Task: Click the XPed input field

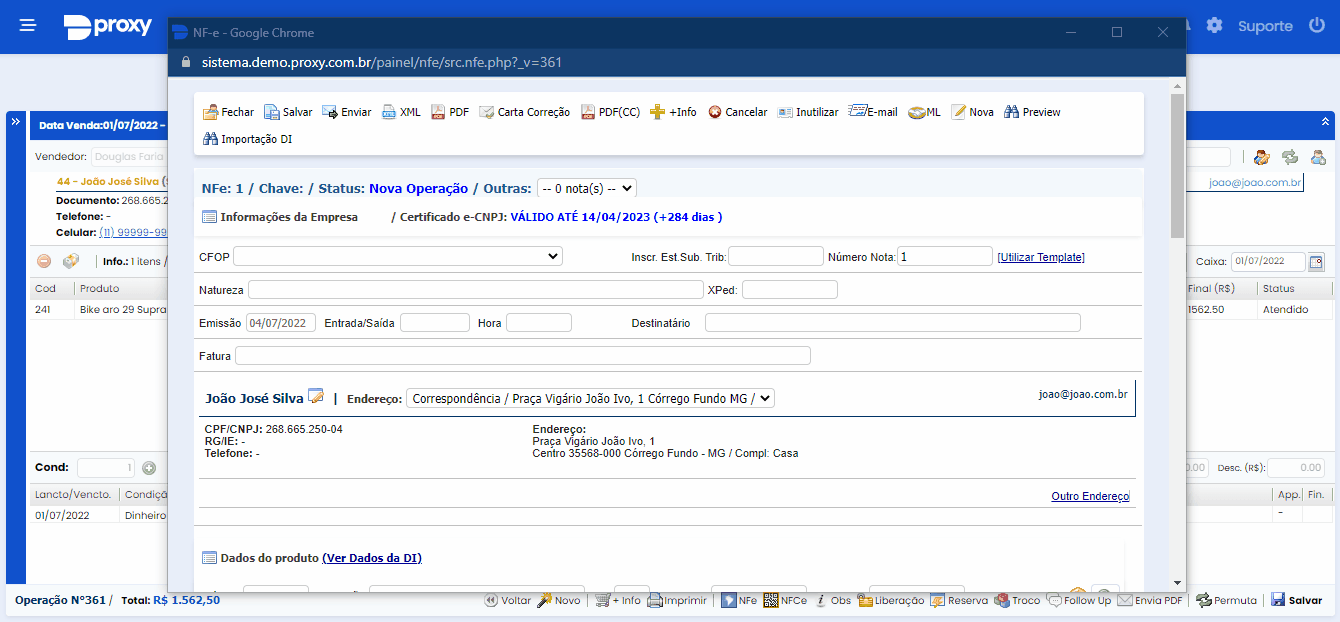Action: coord(790,289)
